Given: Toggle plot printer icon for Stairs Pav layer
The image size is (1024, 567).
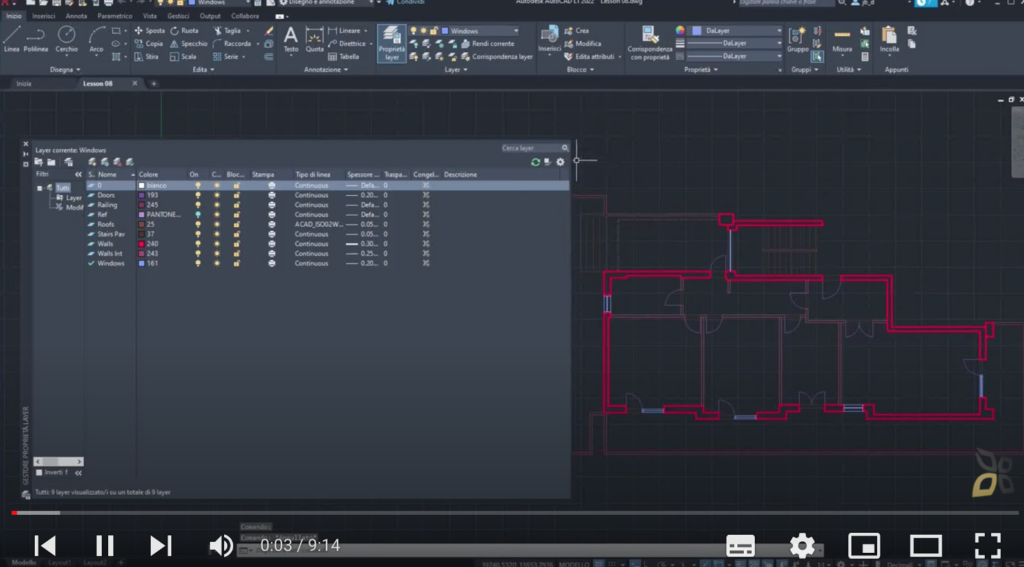Looking at the screenshot, I should pos(272,234).
